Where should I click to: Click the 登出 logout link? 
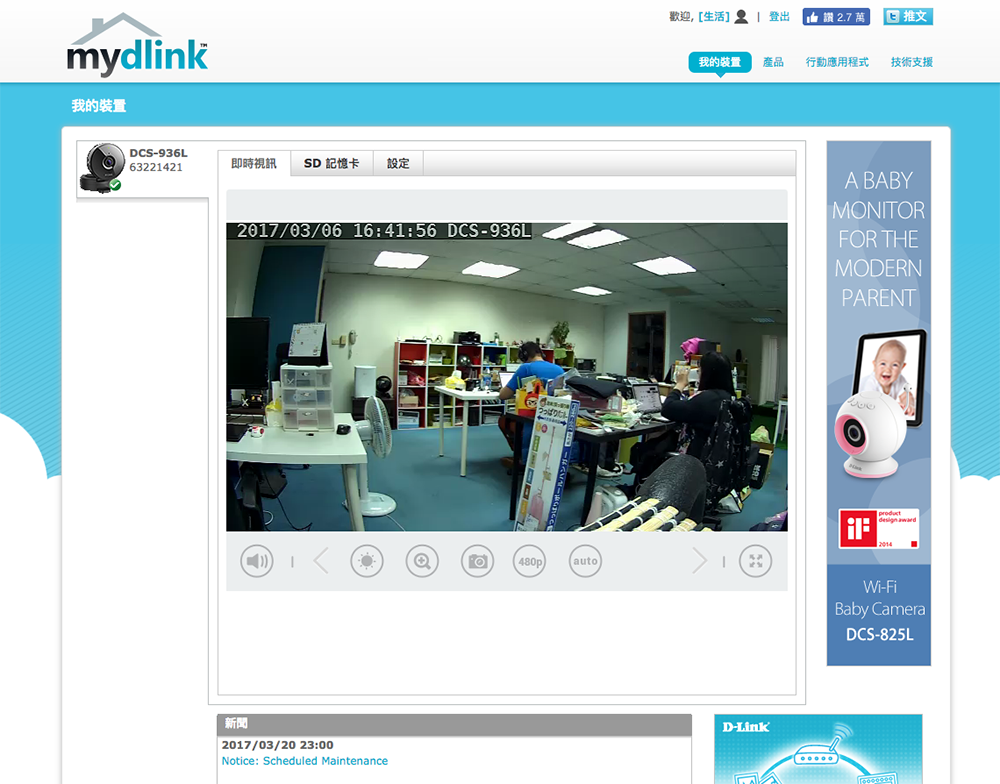pyautogui.click(x=779, y=17)
